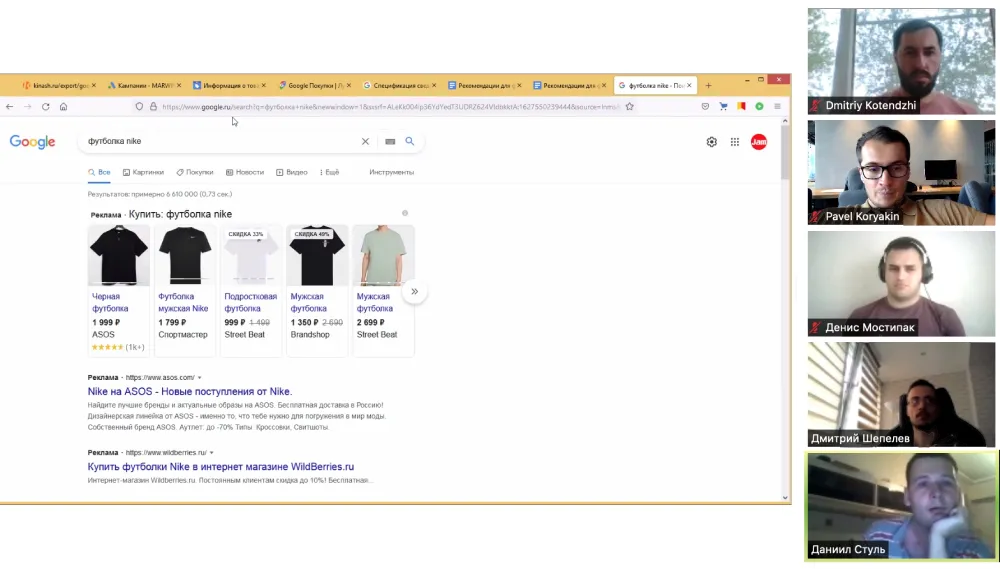Open the Мужская футболка Brandshop product link

click(309, 302)
